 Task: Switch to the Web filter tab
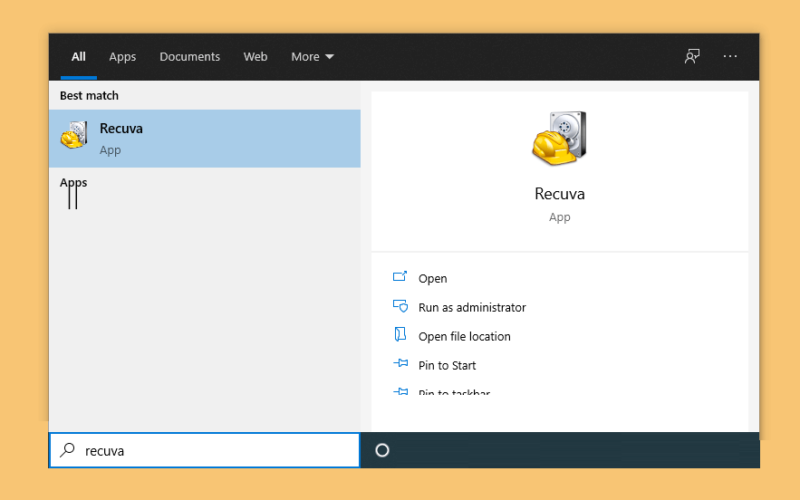tap(255, 57)
